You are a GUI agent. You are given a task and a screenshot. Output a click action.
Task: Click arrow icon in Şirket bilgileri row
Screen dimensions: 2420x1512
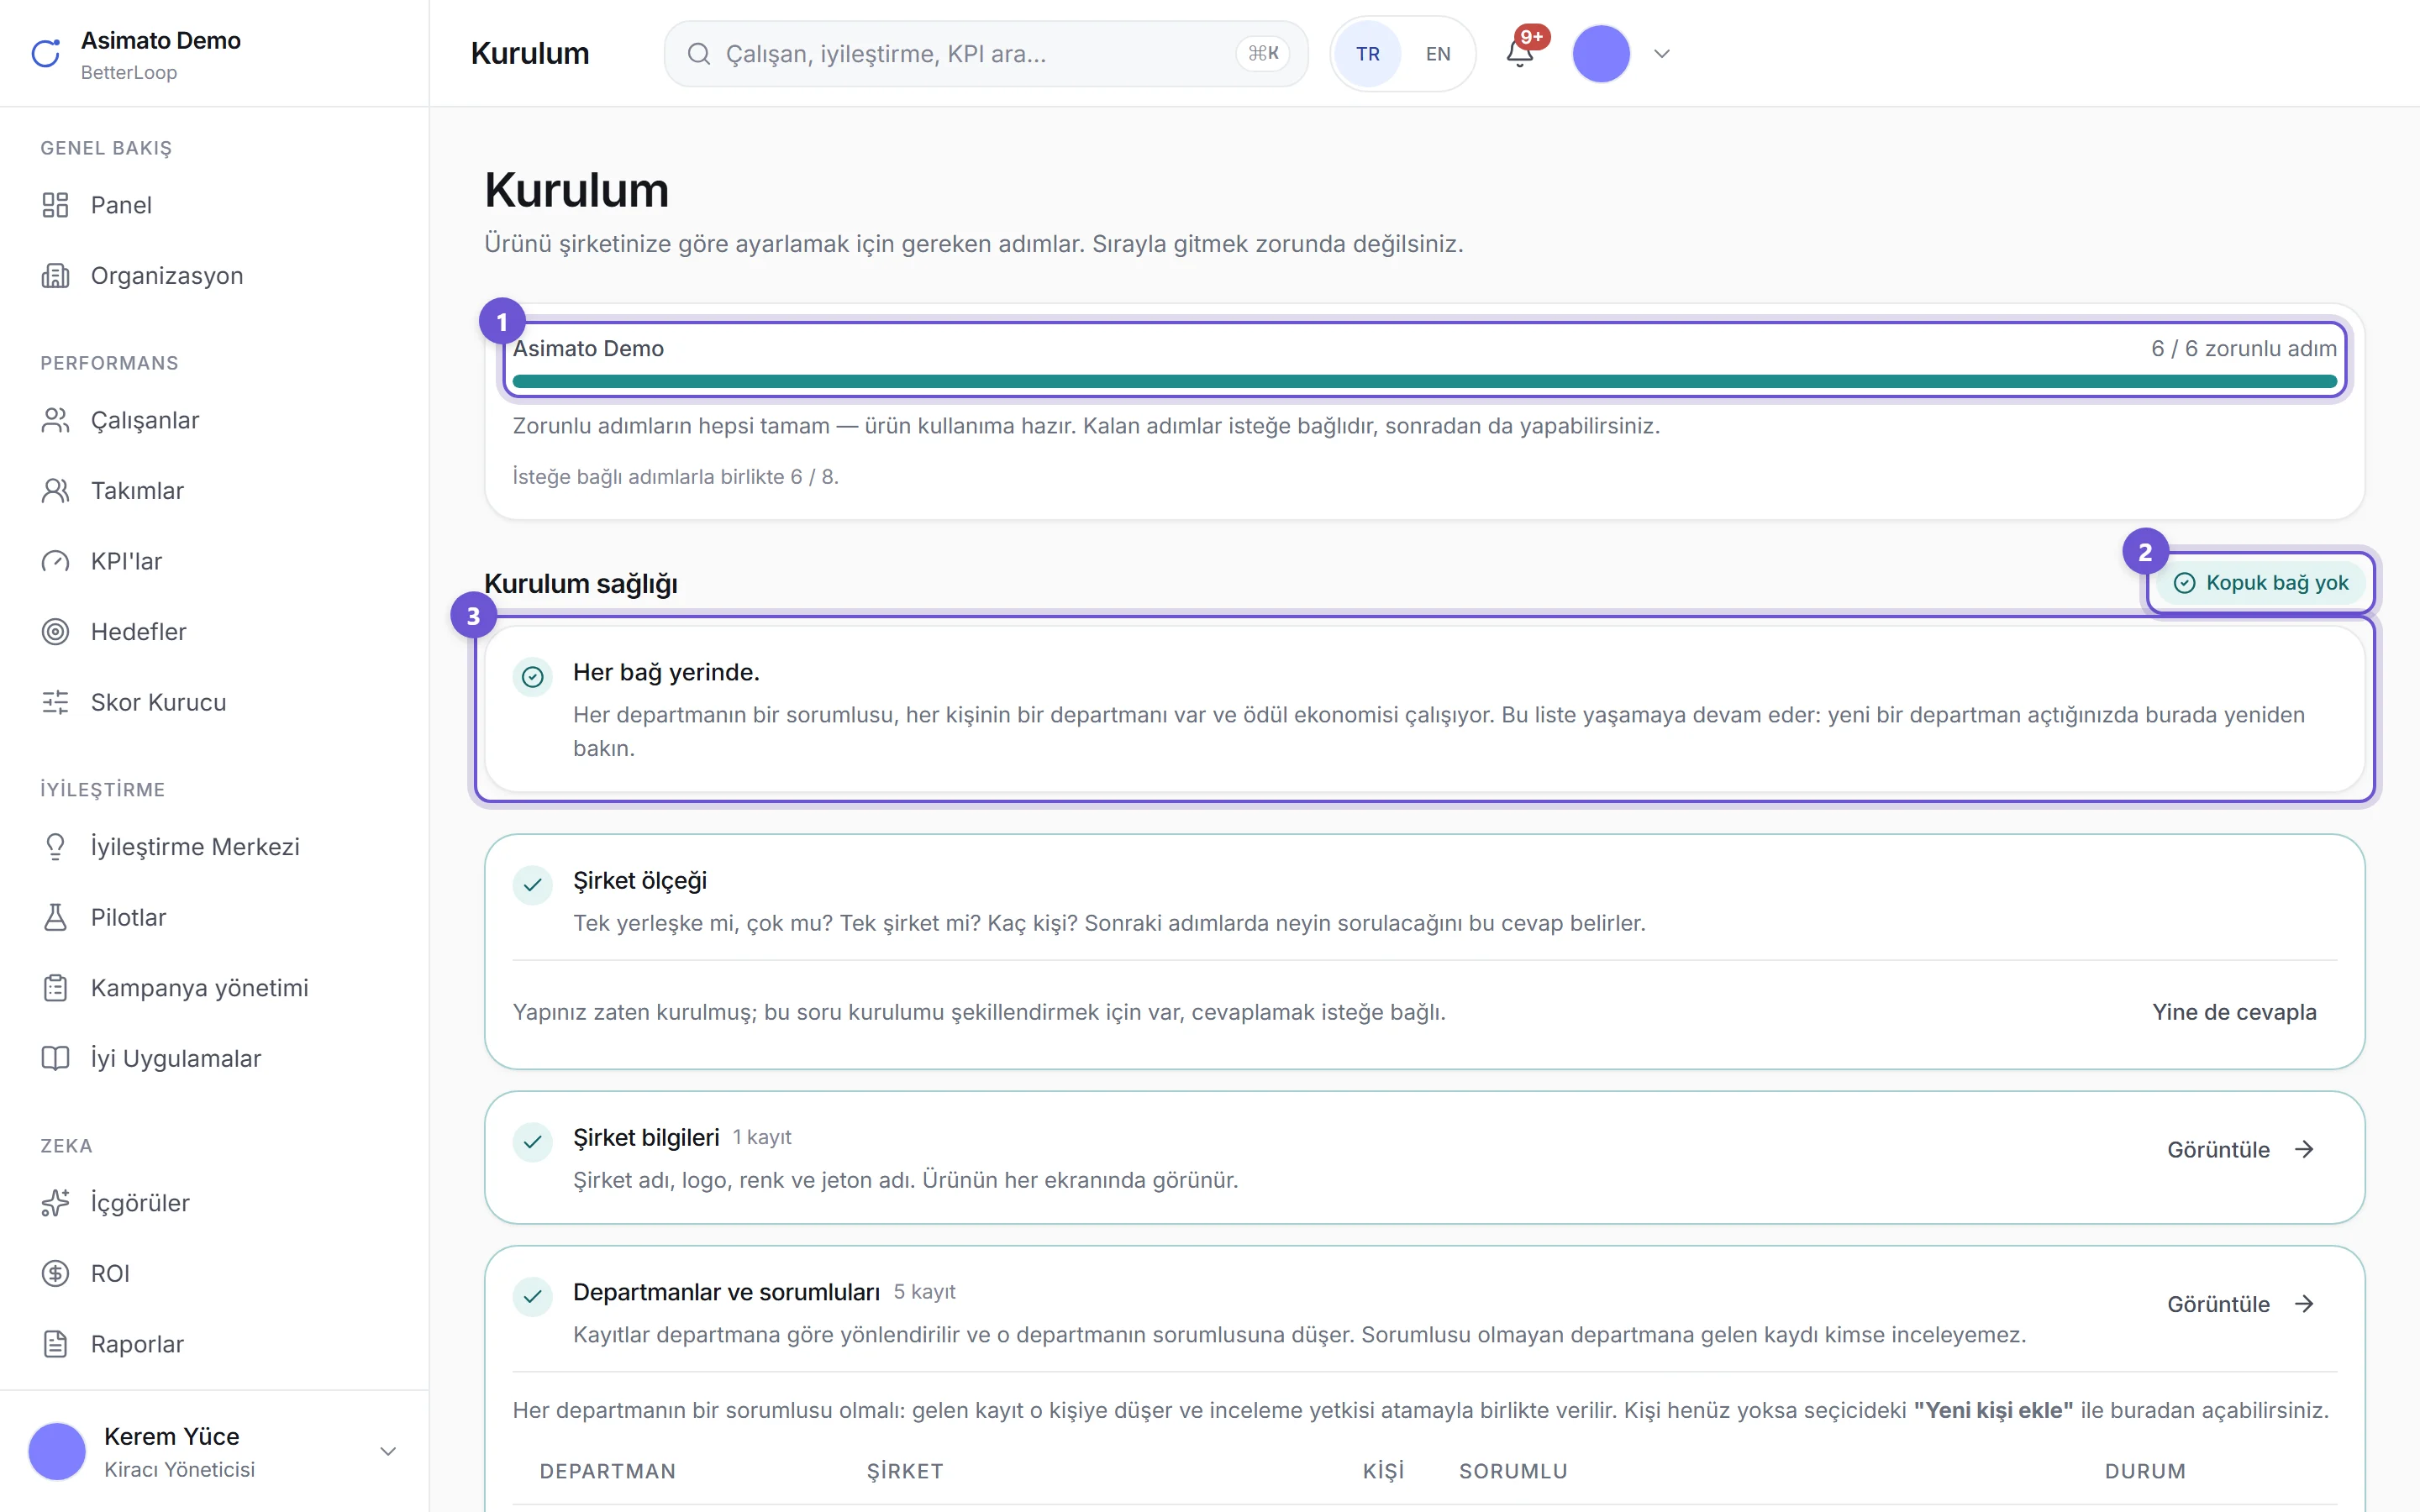tap(2304, 1150)
